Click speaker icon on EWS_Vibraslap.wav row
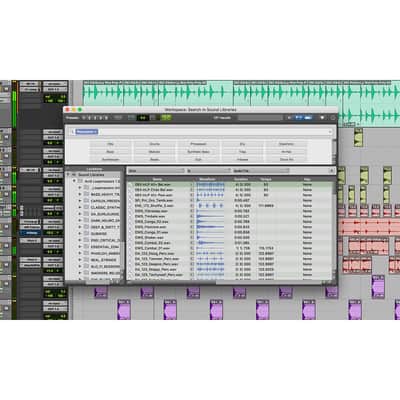The image size is (400, 400). (192, 211)
